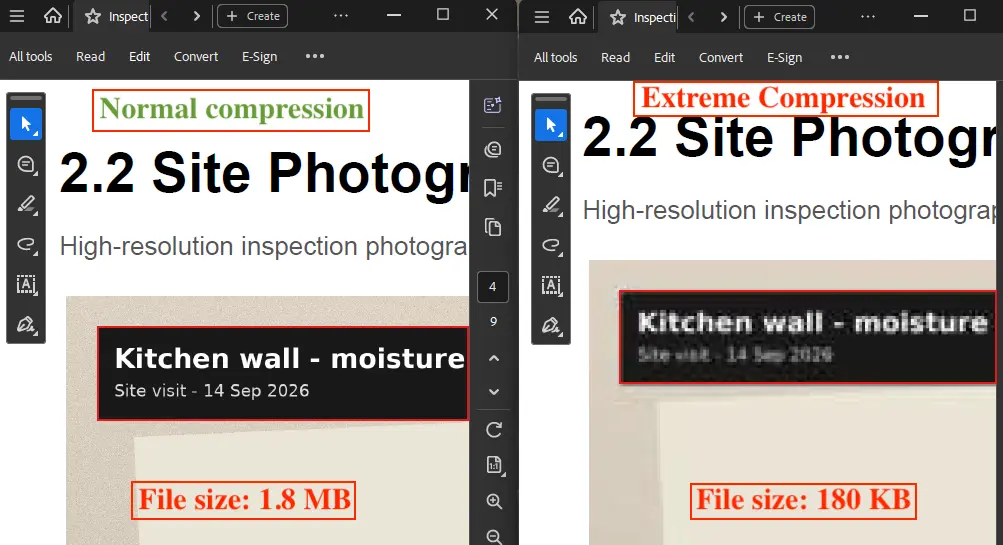Click sharp 'Site visit - 14 Sep 2026' caption
This screenshot has width=1003, height=545.
click(212, 391)
